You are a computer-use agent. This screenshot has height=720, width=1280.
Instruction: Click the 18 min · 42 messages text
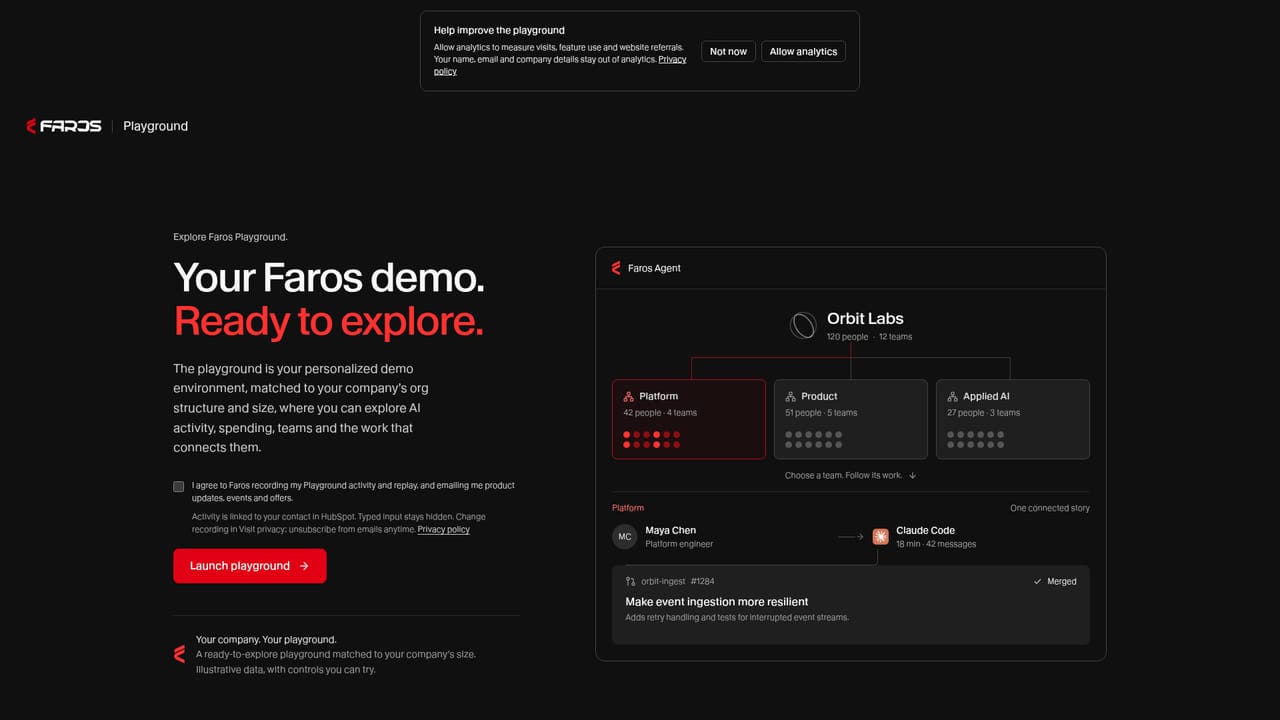click(937, 544)
